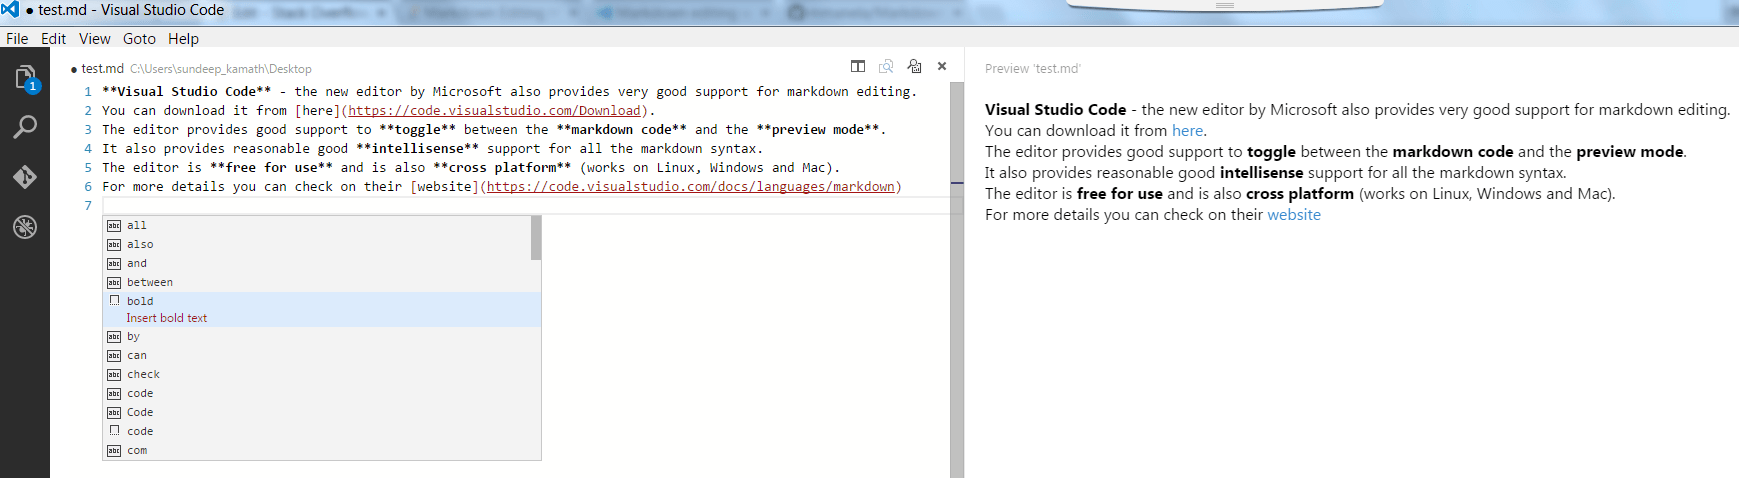Insert the 'bold' snippet suggestion

(322, 309)
